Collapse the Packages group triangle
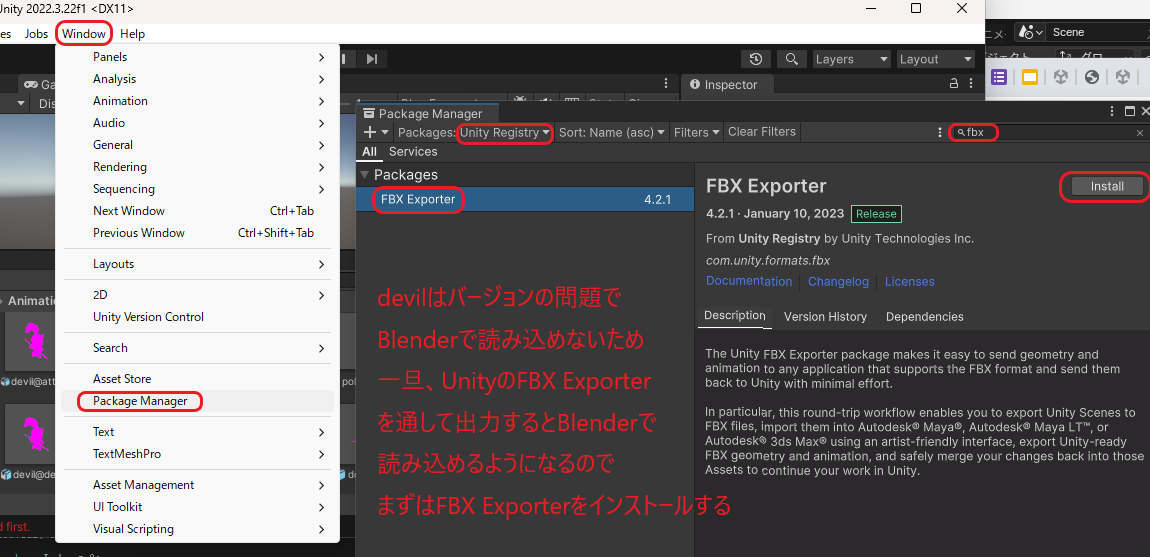This screenshot has width=1150, height=557. coord(365,175)
